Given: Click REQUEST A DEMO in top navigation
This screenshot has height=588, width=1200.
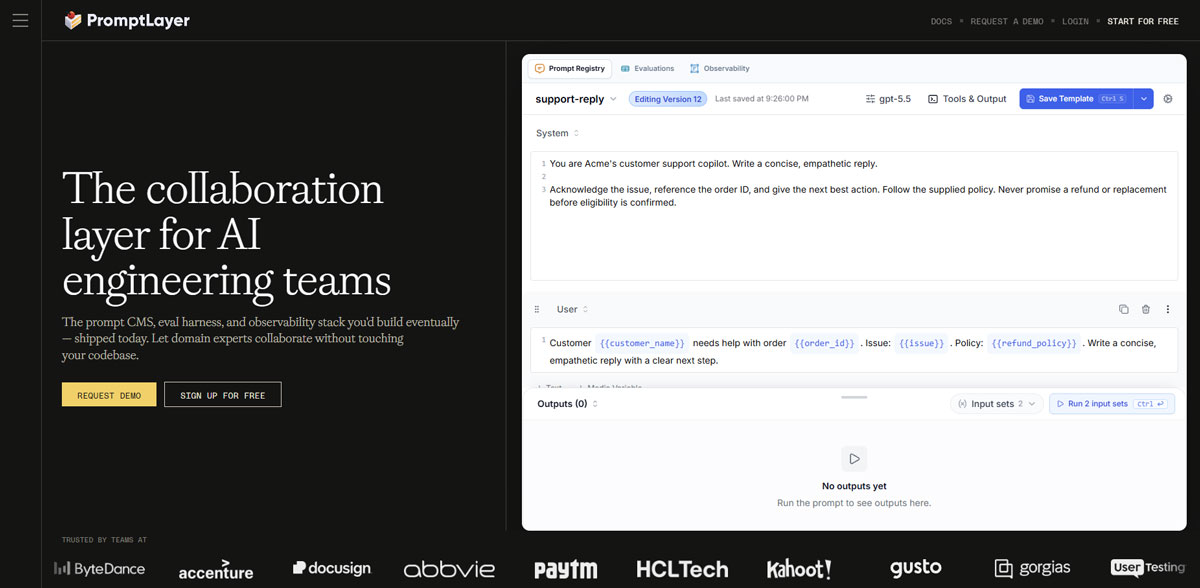Looking at the screenshot, I should pos(1008,21).
